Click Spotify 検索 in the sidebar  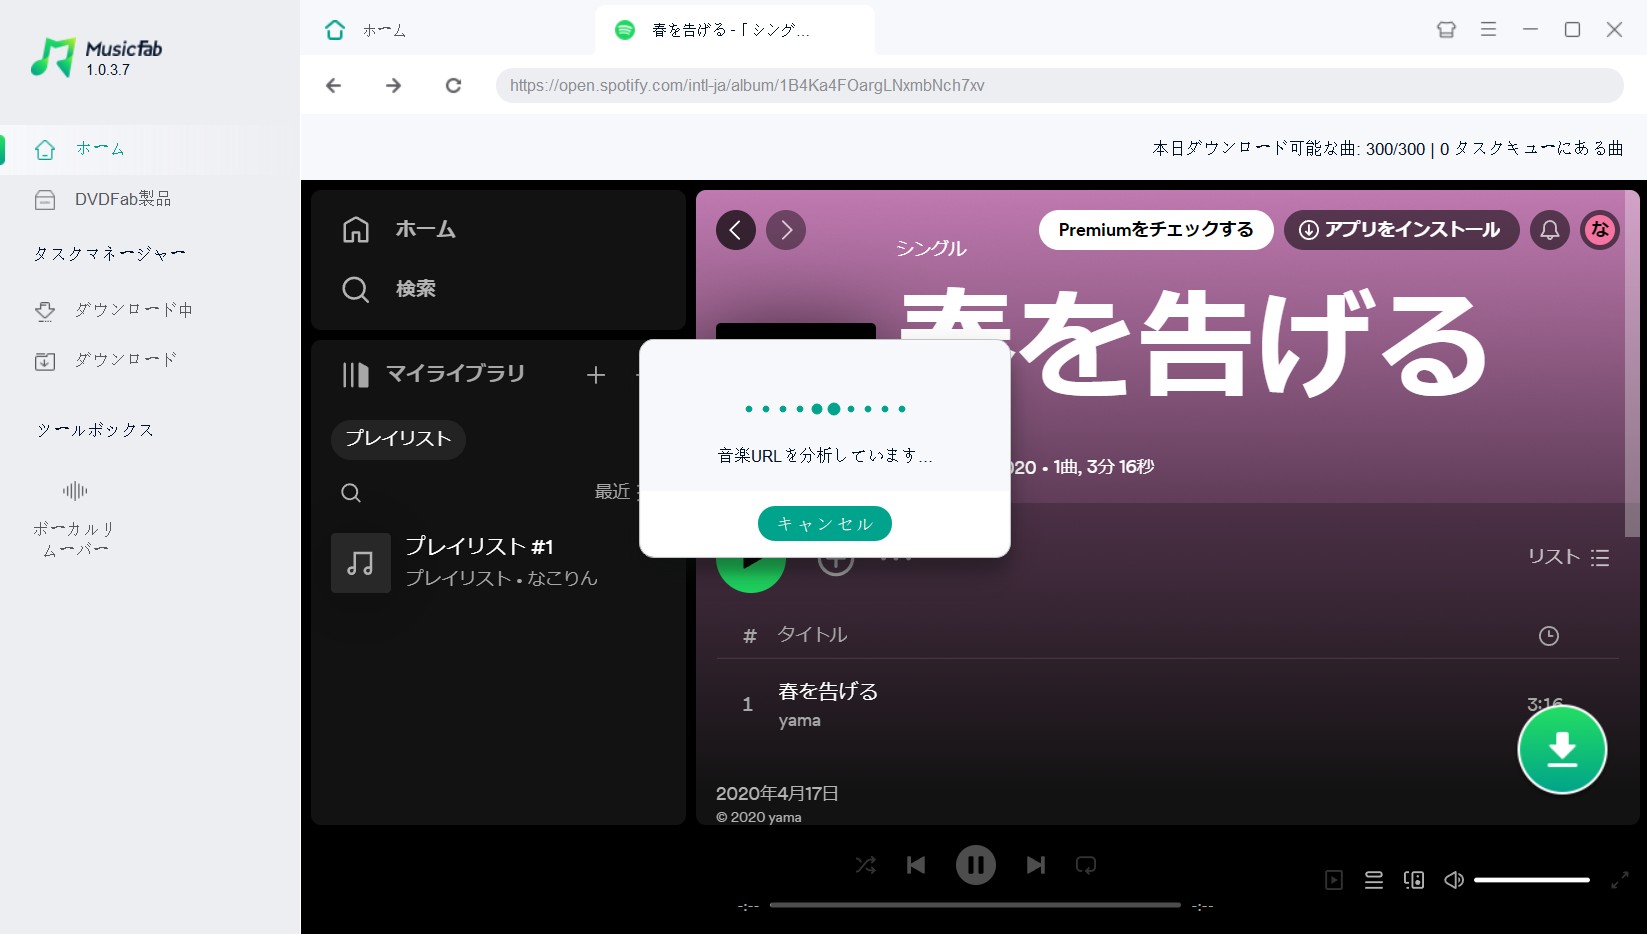pyautogui.click(x=389, y=289)
